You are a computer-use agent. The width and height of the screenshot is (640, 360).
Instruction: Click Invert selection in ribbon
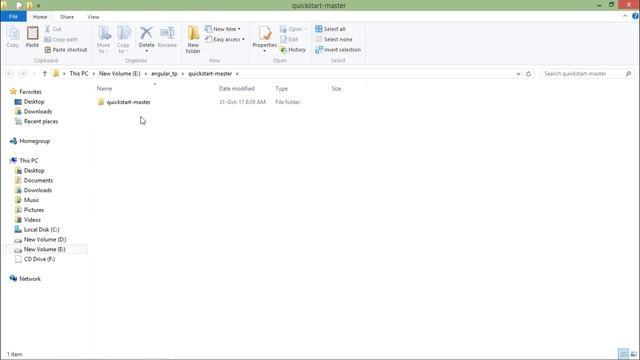338,50
